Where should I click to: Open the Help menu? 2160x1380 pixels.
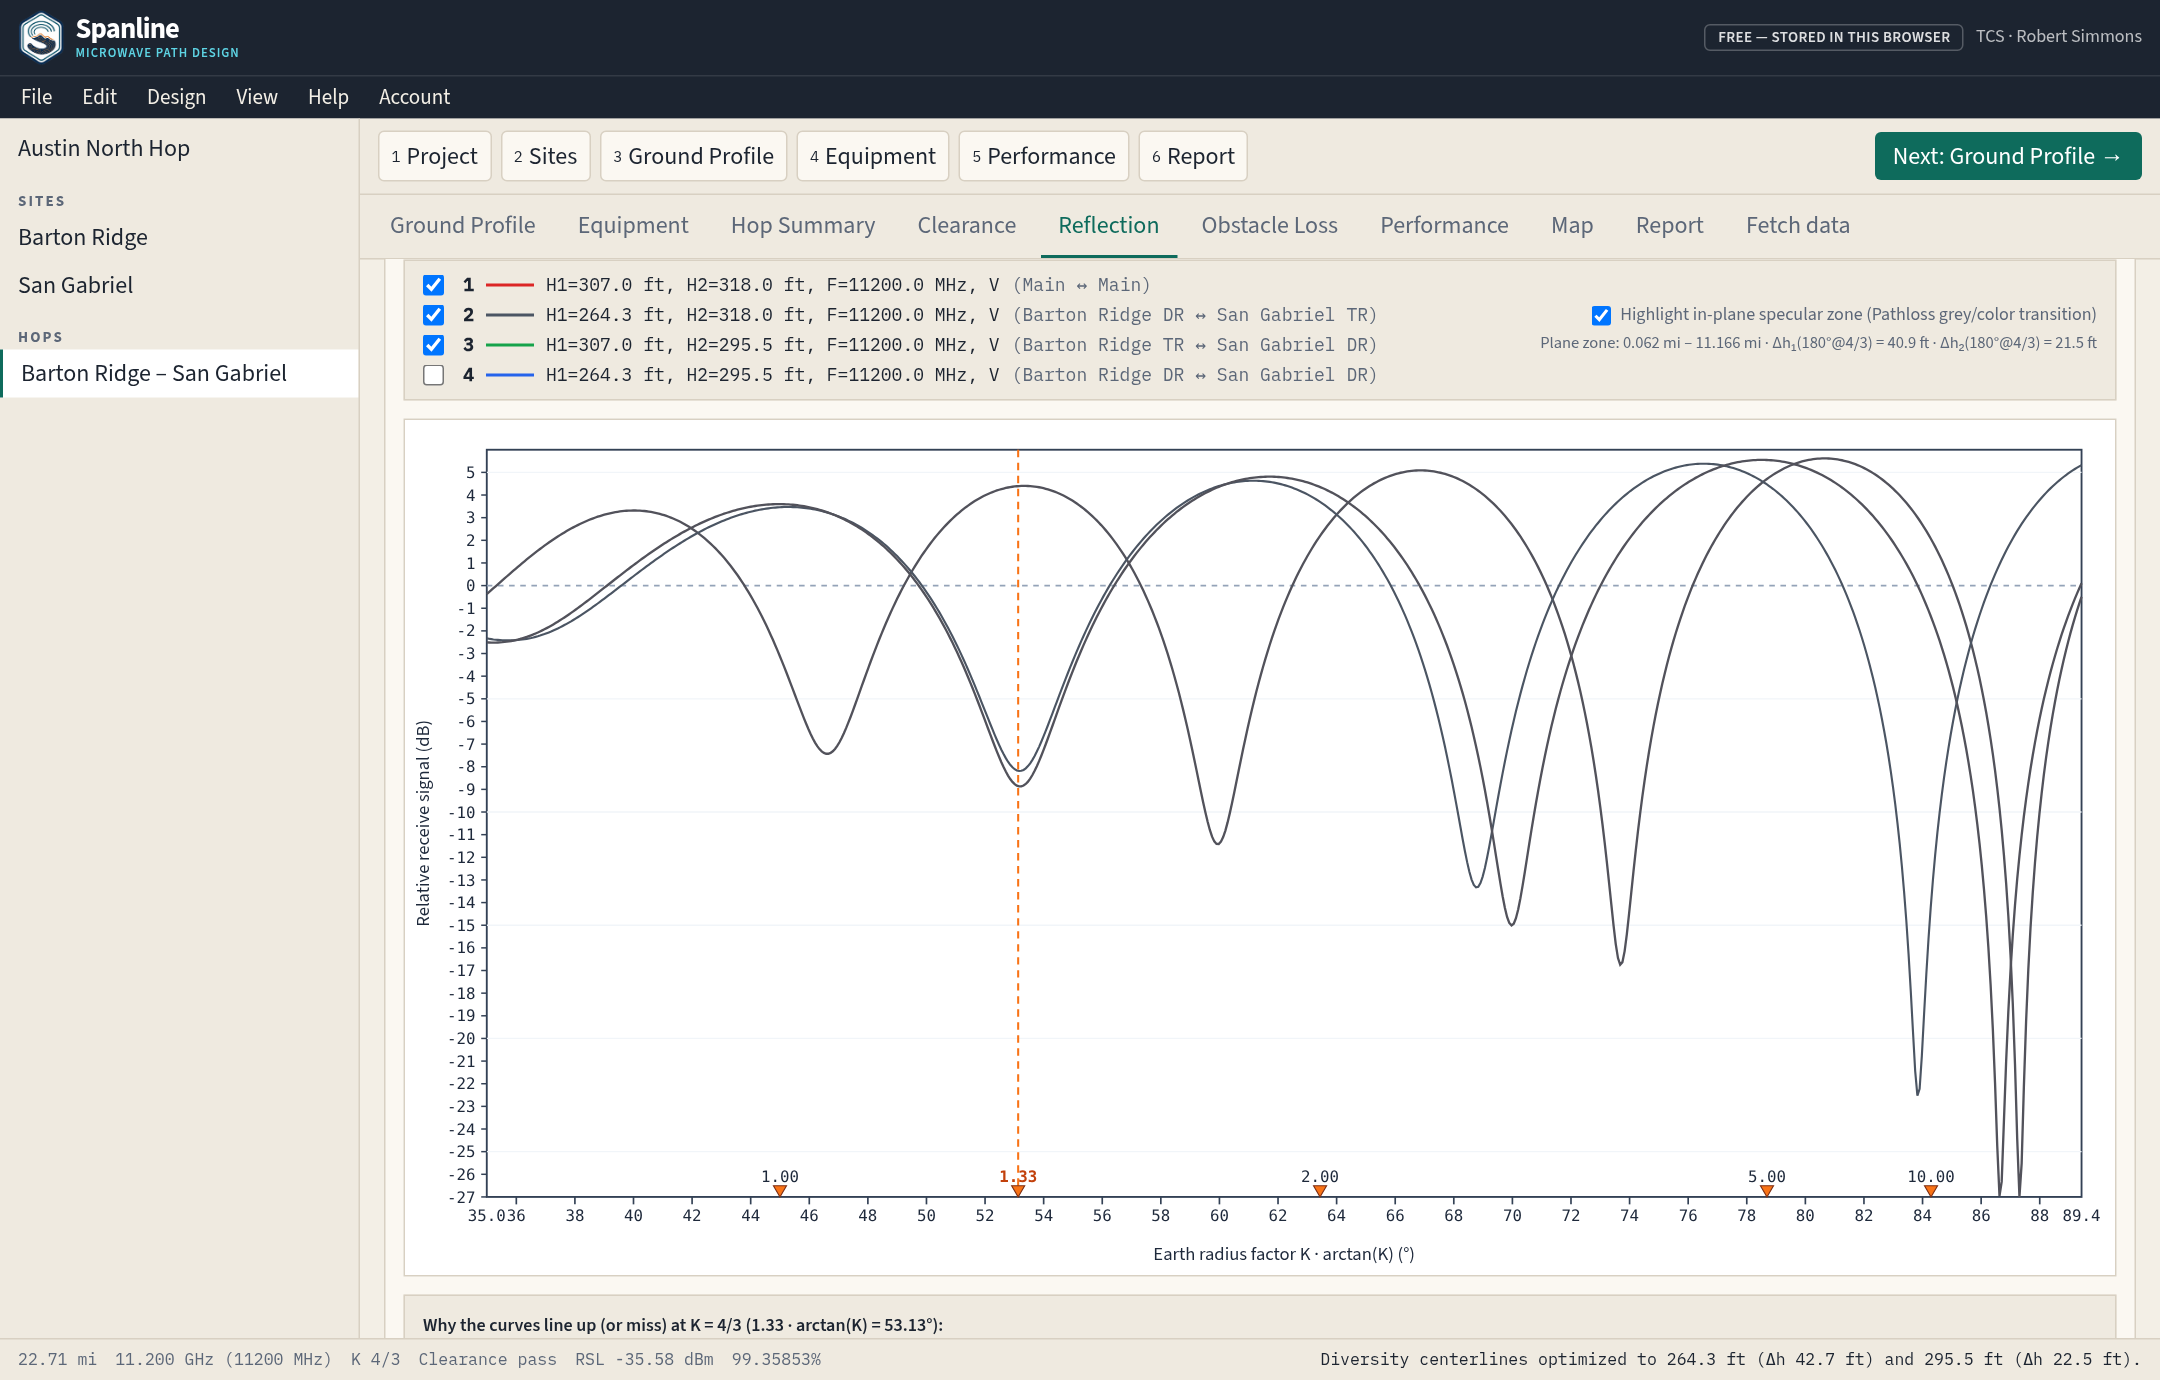(328, 97)
